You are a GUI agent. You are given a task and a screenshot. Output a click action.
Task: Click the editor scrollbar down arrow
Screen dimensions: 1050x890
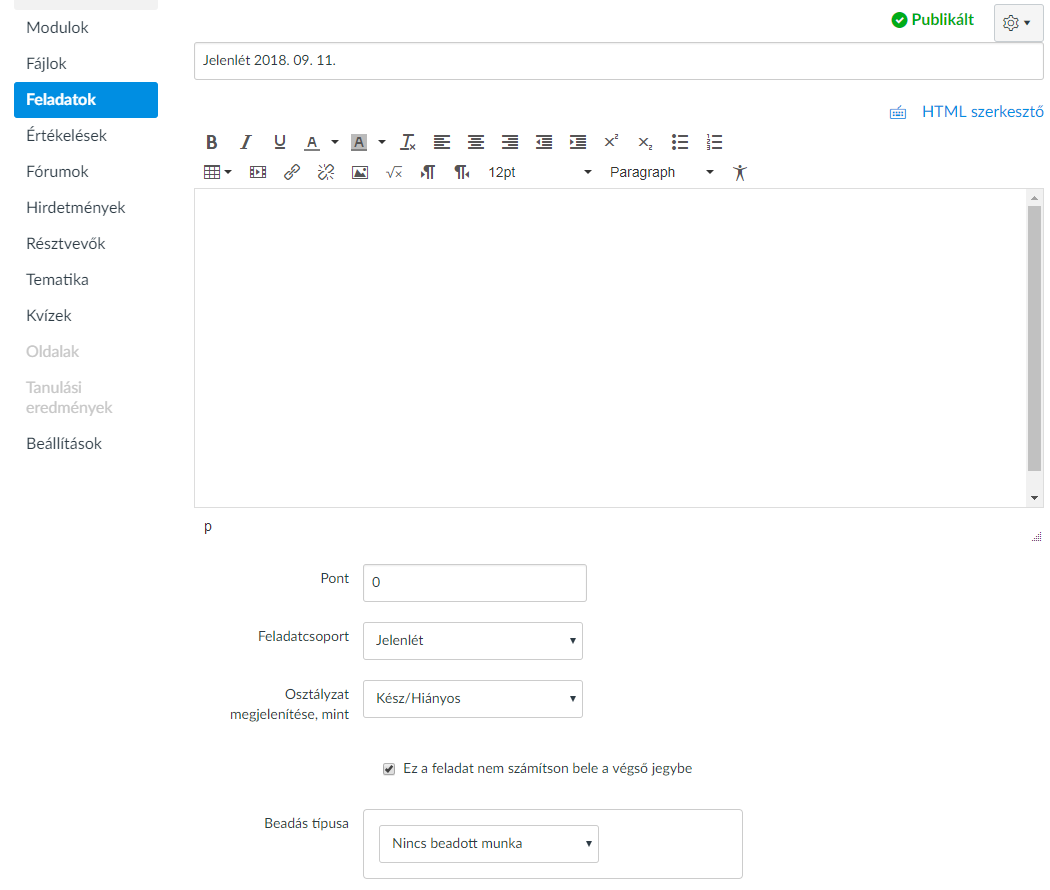click(x=1035, y=498)
